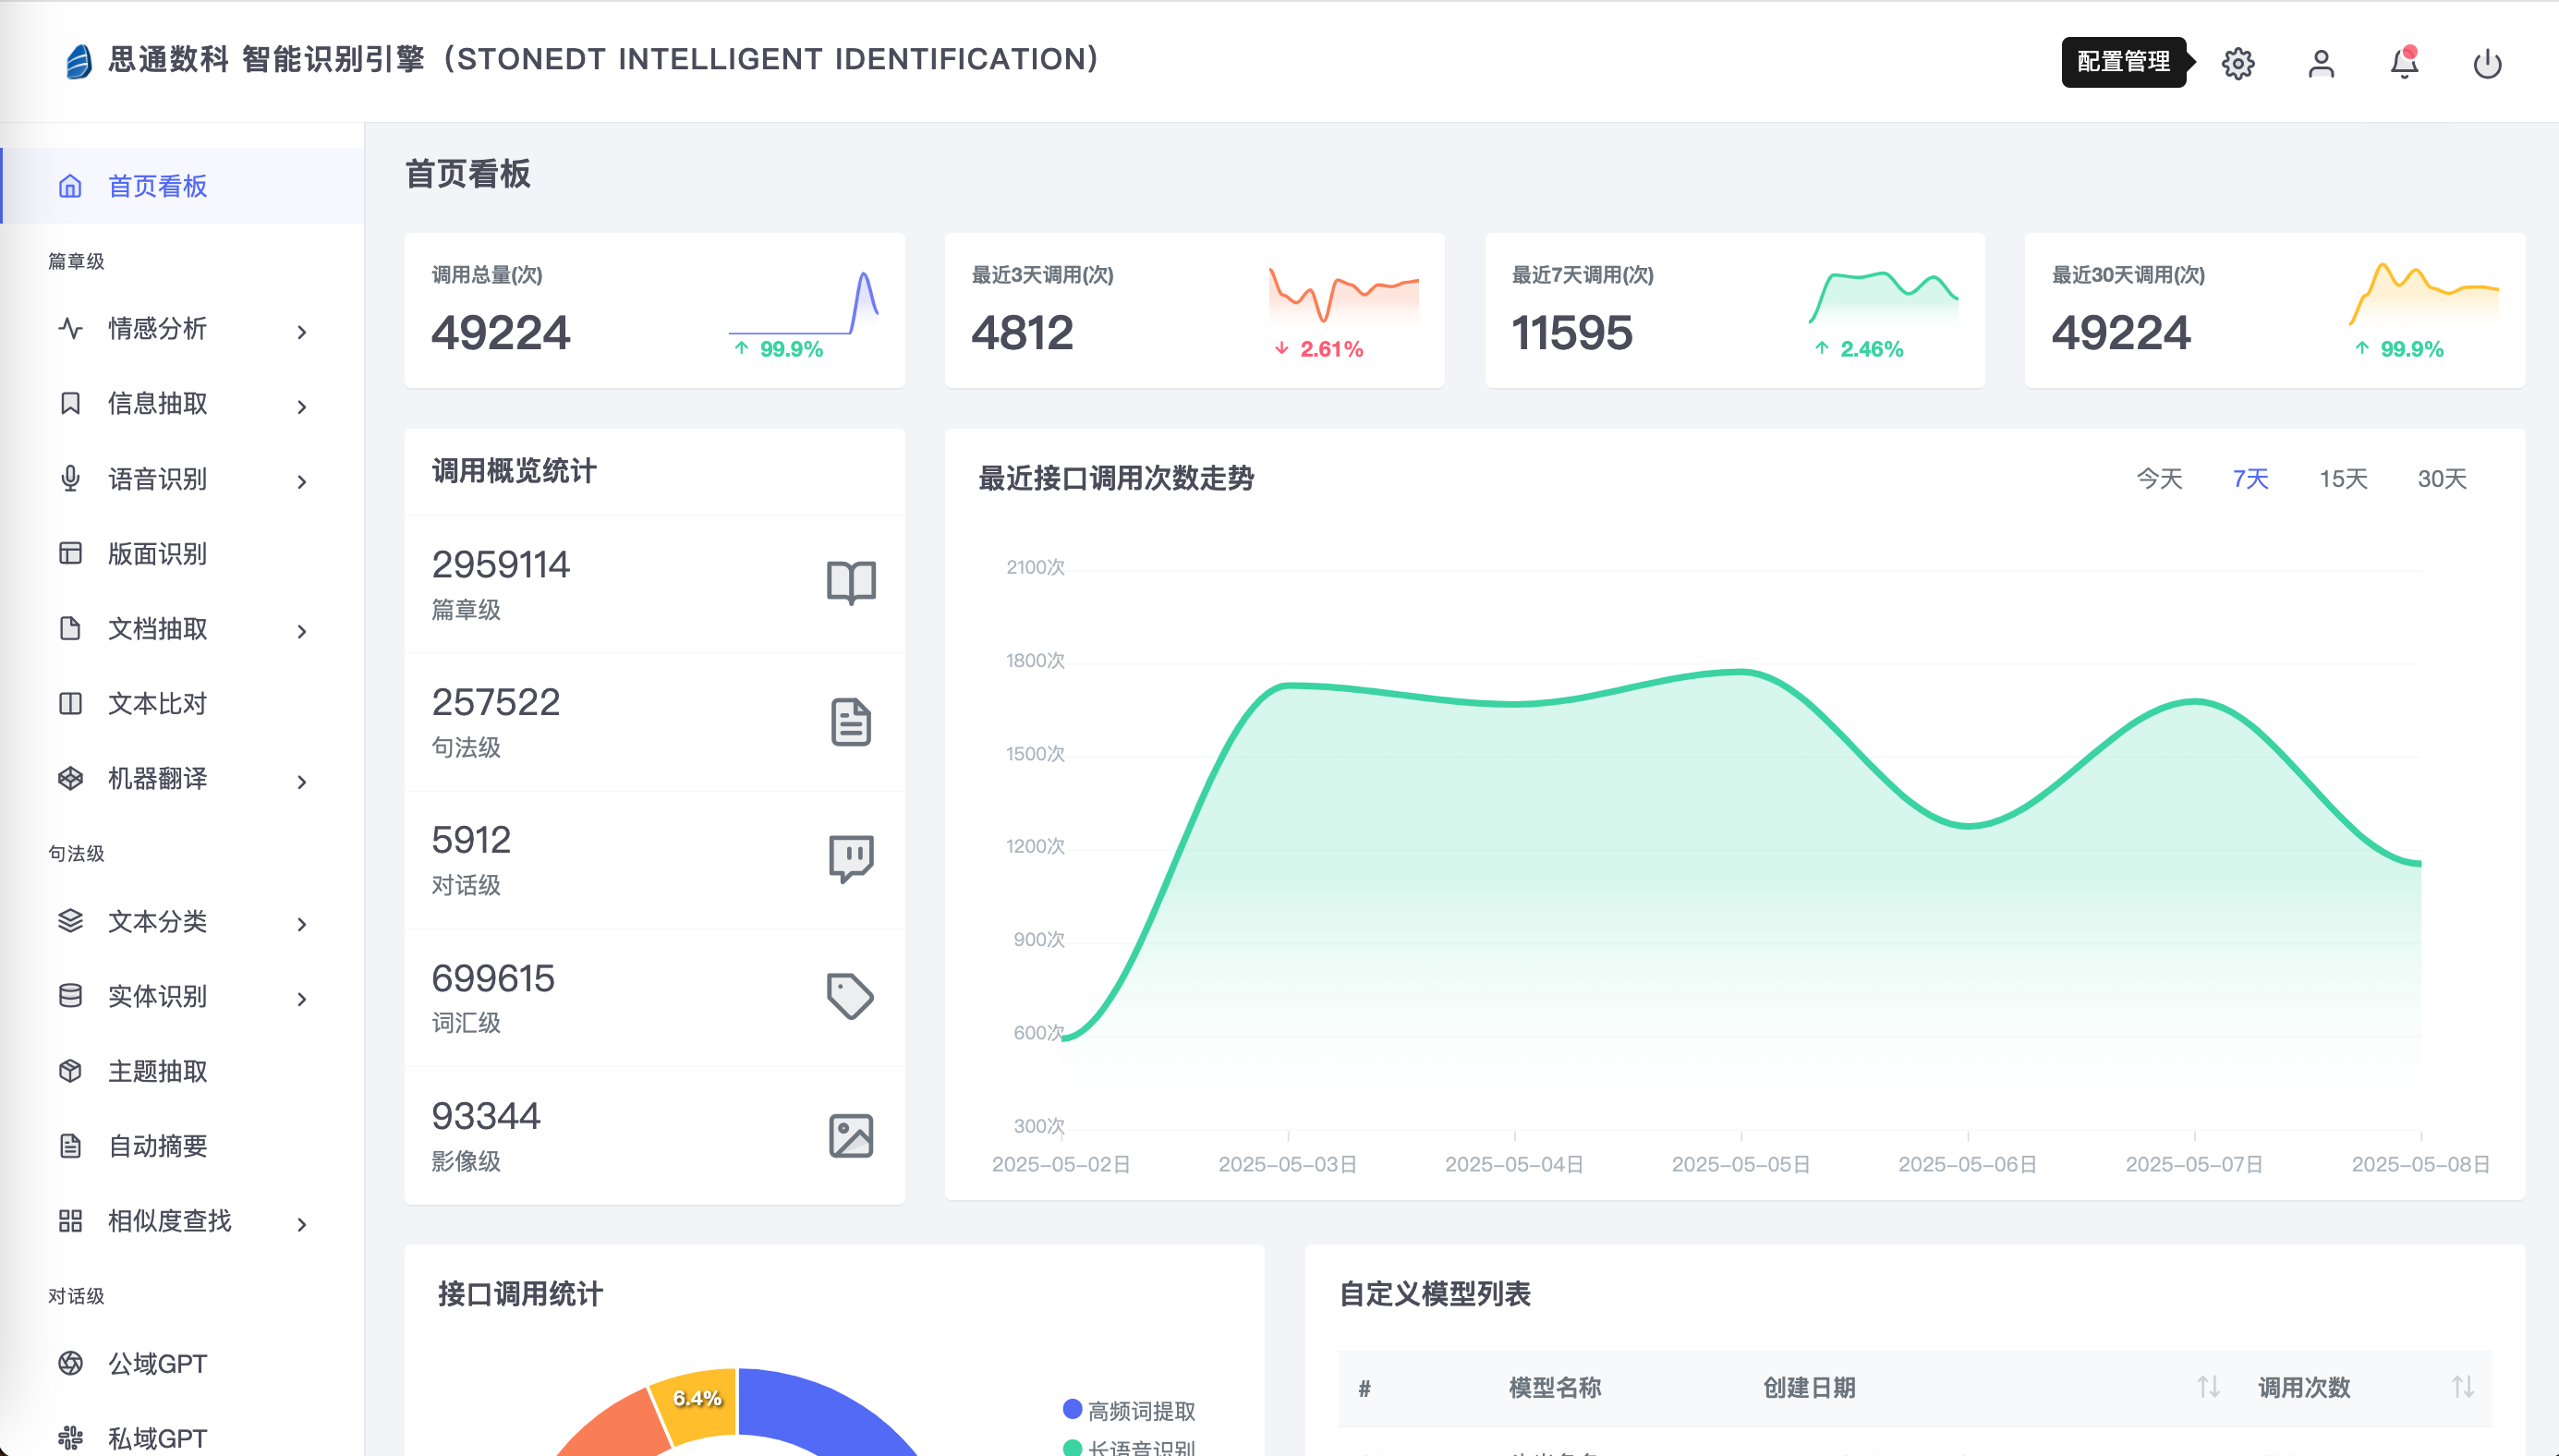Toggle 高频词提取 legend item

point(1139,1410)
